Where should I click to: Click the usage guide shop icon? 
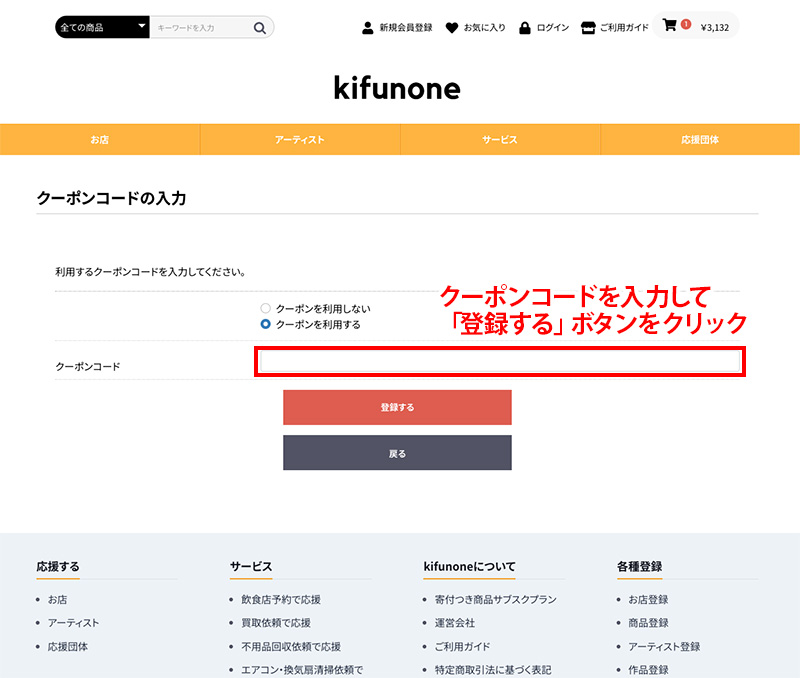pos(588,28)
